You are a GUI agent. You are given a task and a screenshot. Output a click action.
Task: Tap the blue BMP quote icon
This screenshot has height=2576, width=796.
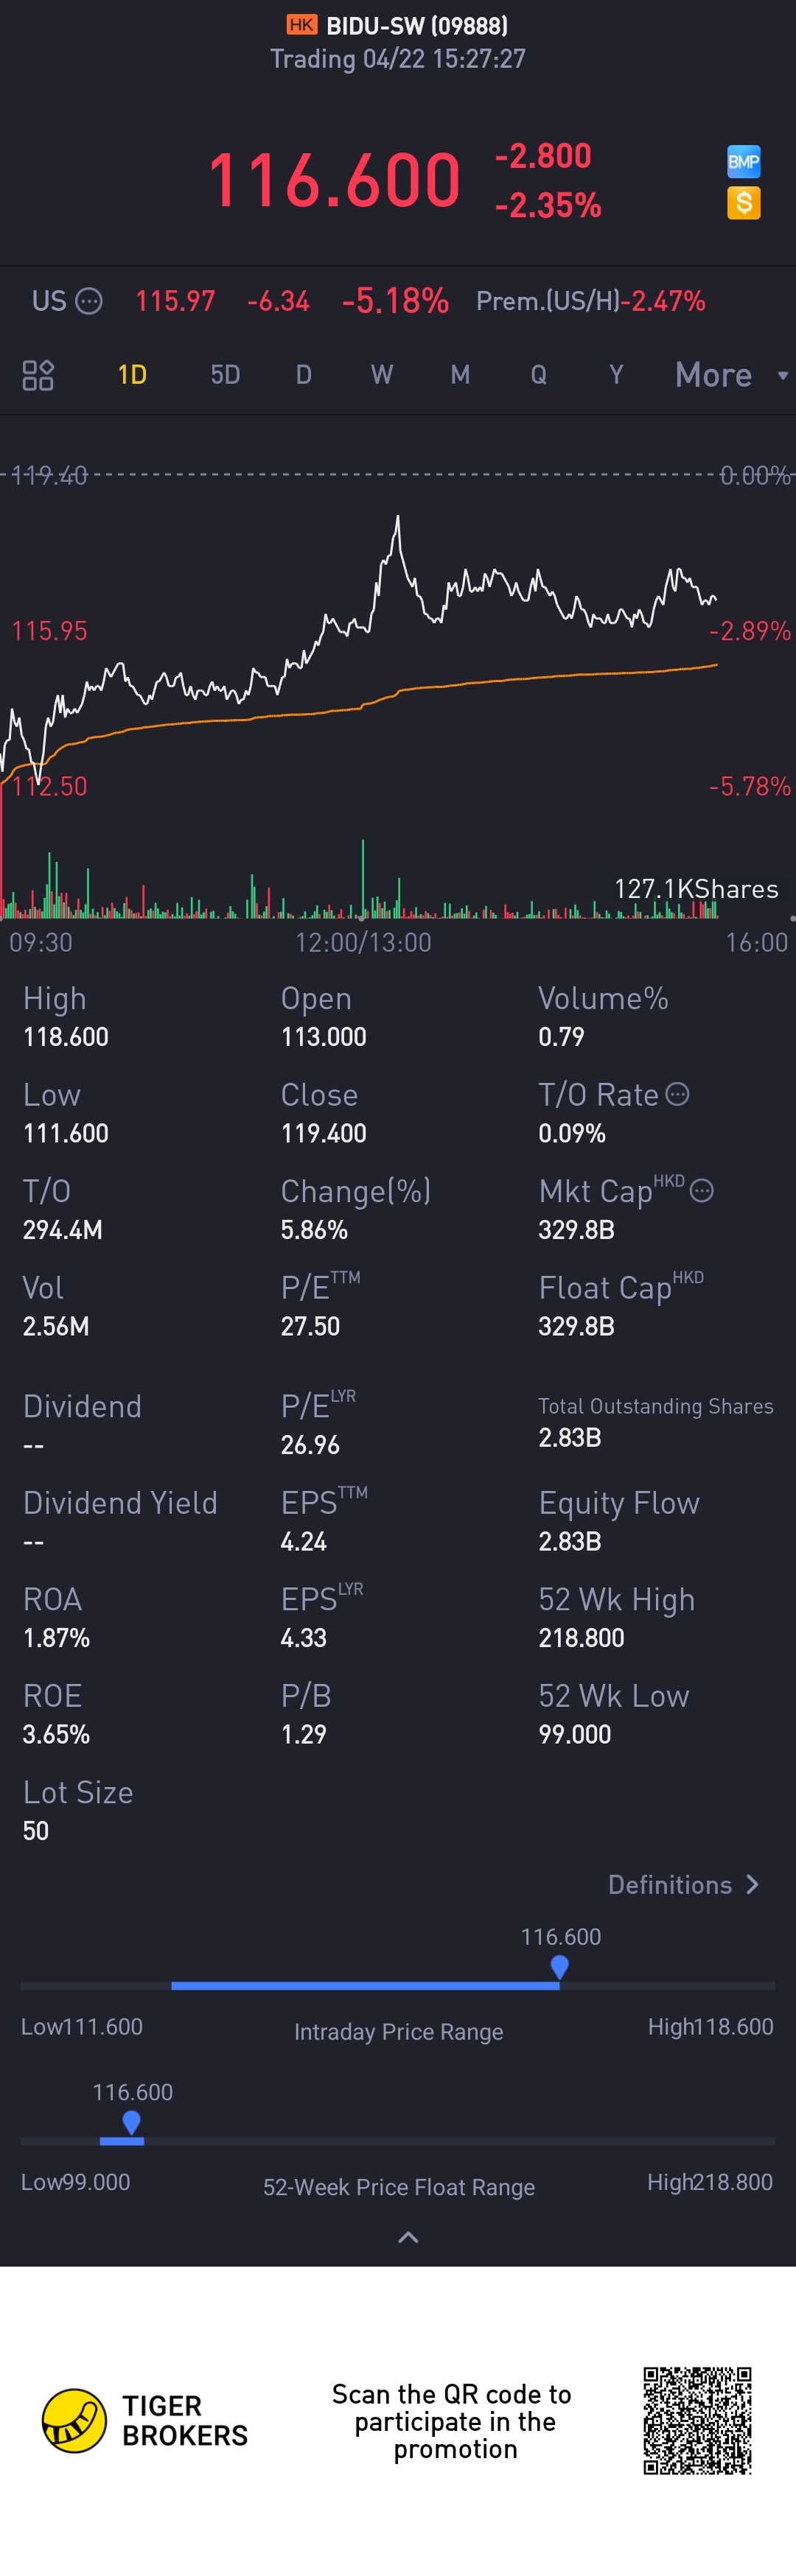point(743,161)
